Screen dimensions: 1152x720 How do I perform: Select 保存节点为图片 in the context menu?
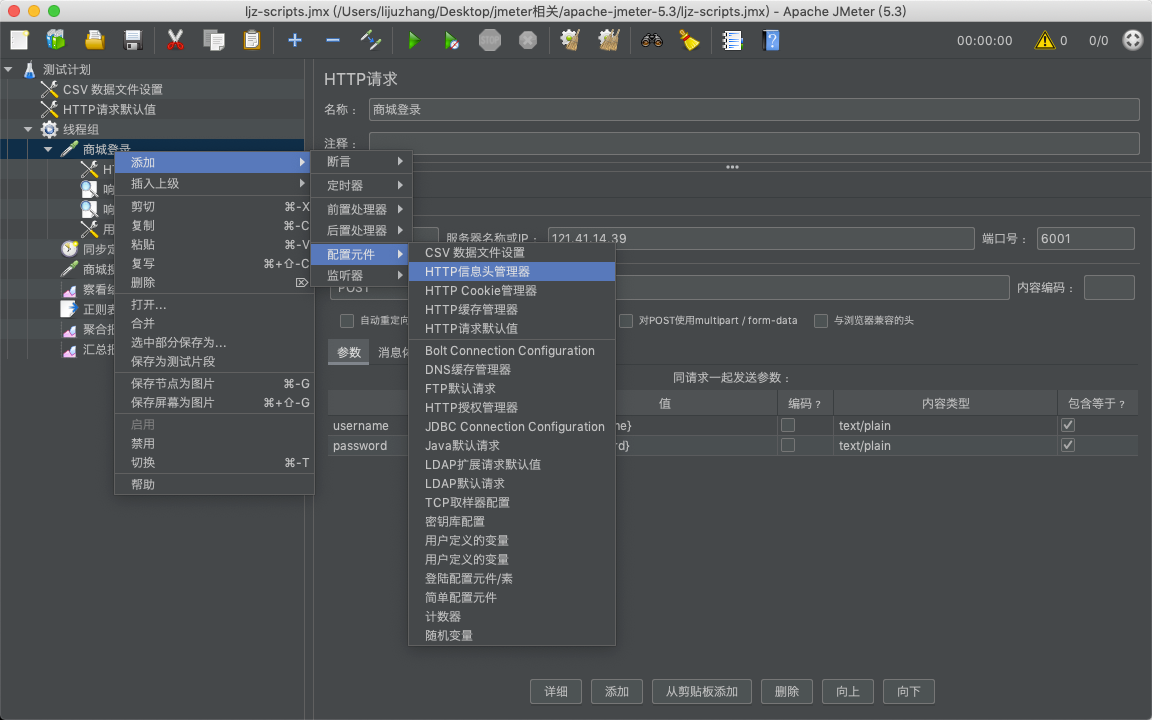(x=215, y=384)
